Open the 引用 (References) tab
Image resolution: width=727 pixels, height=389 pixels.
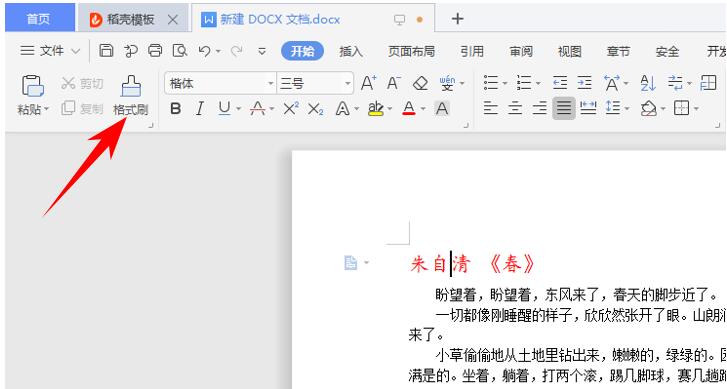[472, 51]
